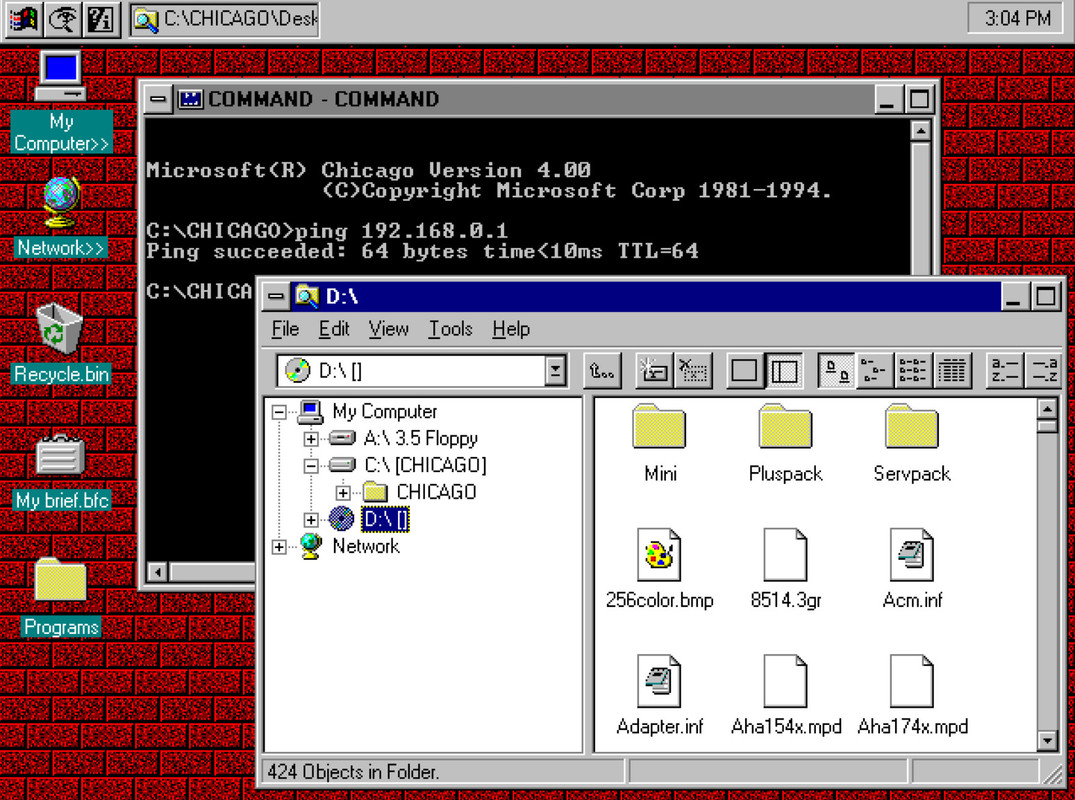Expand the A:\ 3.5 Floppy node
Screen dimensions: 1075x800
pos(311,439)
